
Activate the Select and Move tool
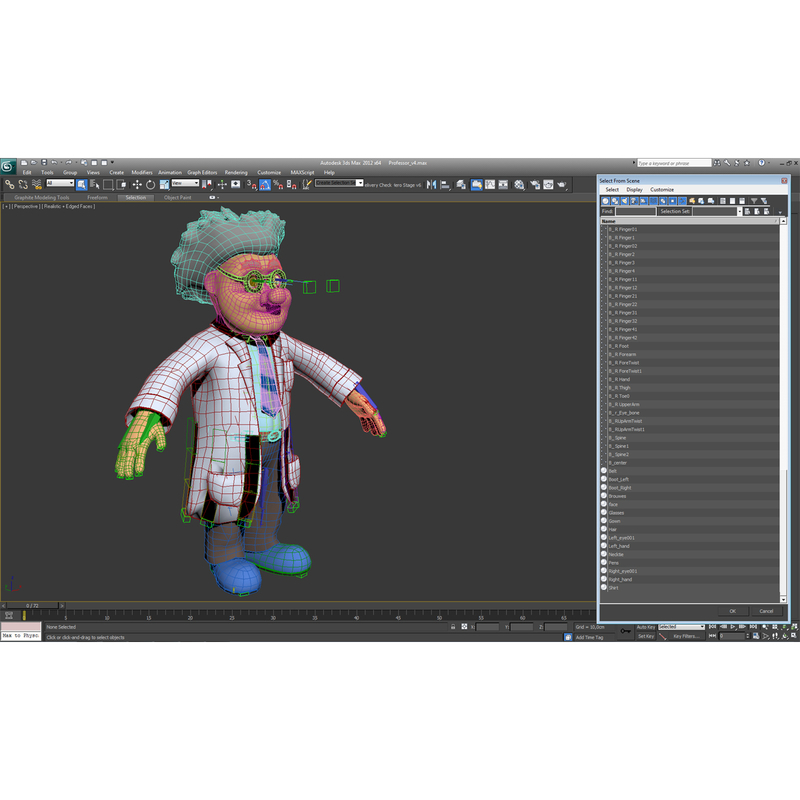[x=137, y=186]
